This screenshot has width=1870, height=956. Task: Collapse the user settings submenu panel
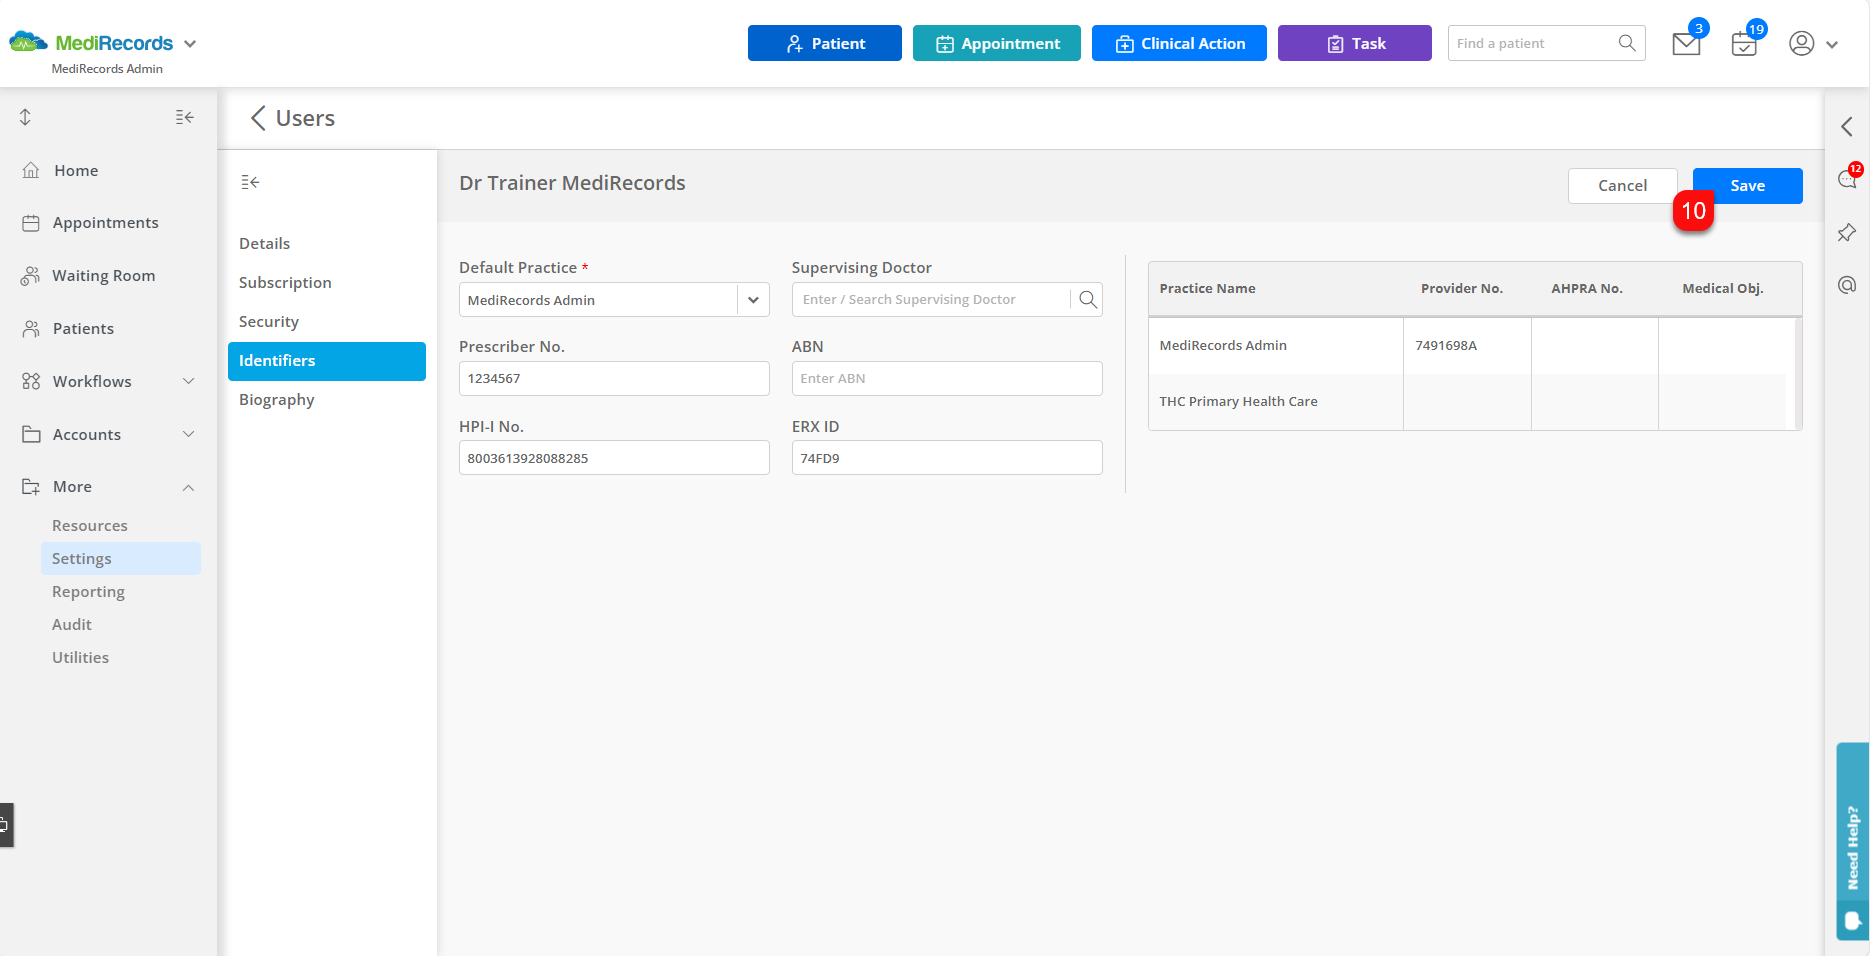pyautogui.click(x=250, y=182)
